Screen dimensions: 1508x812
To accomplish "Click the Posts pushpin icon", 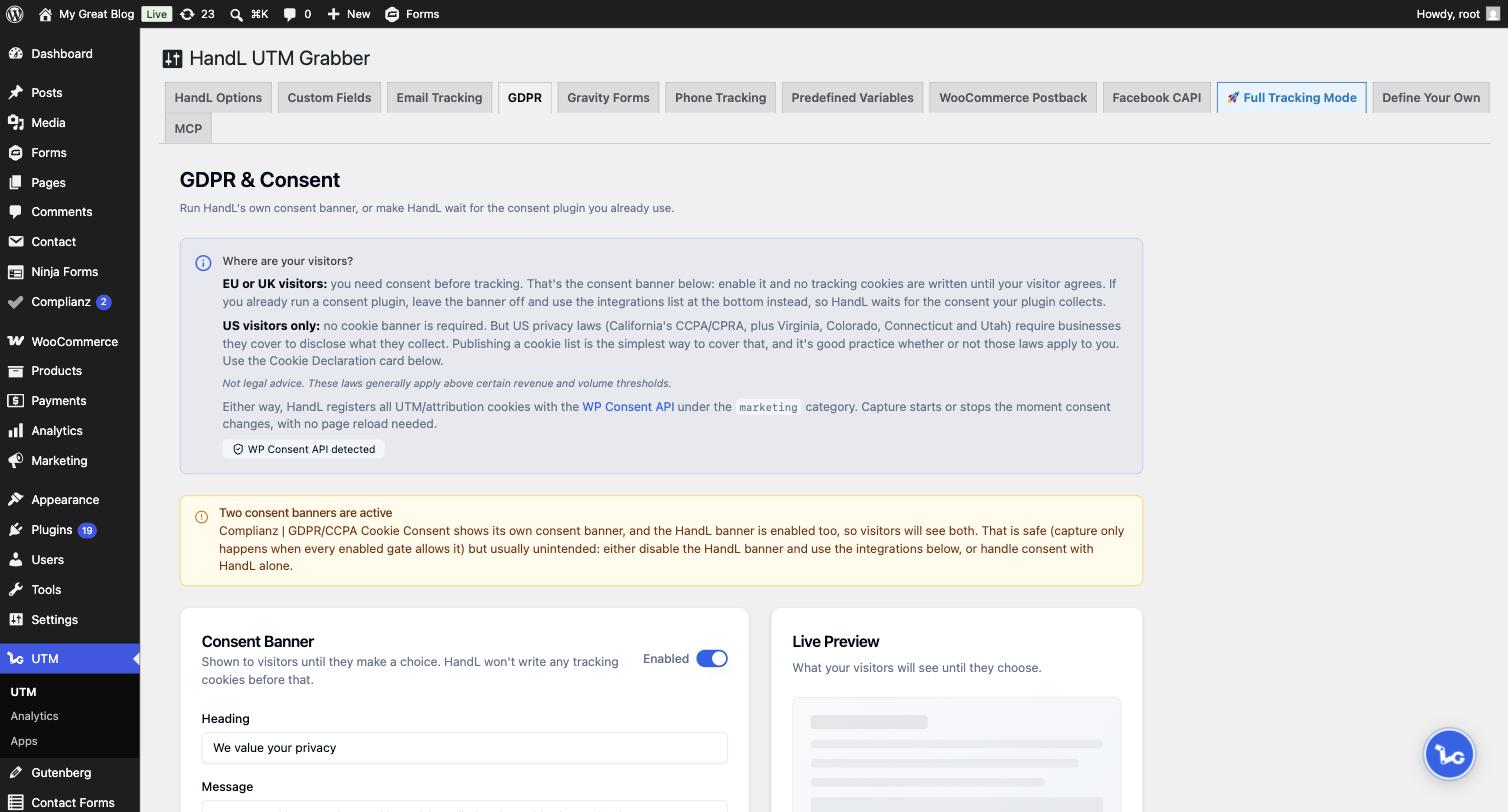I will [x=15, y=93].
